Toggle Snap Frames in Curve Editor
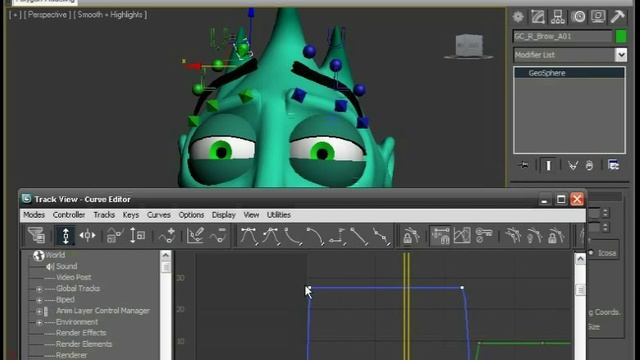The image size is (640, 360). [x=440, y=236]
